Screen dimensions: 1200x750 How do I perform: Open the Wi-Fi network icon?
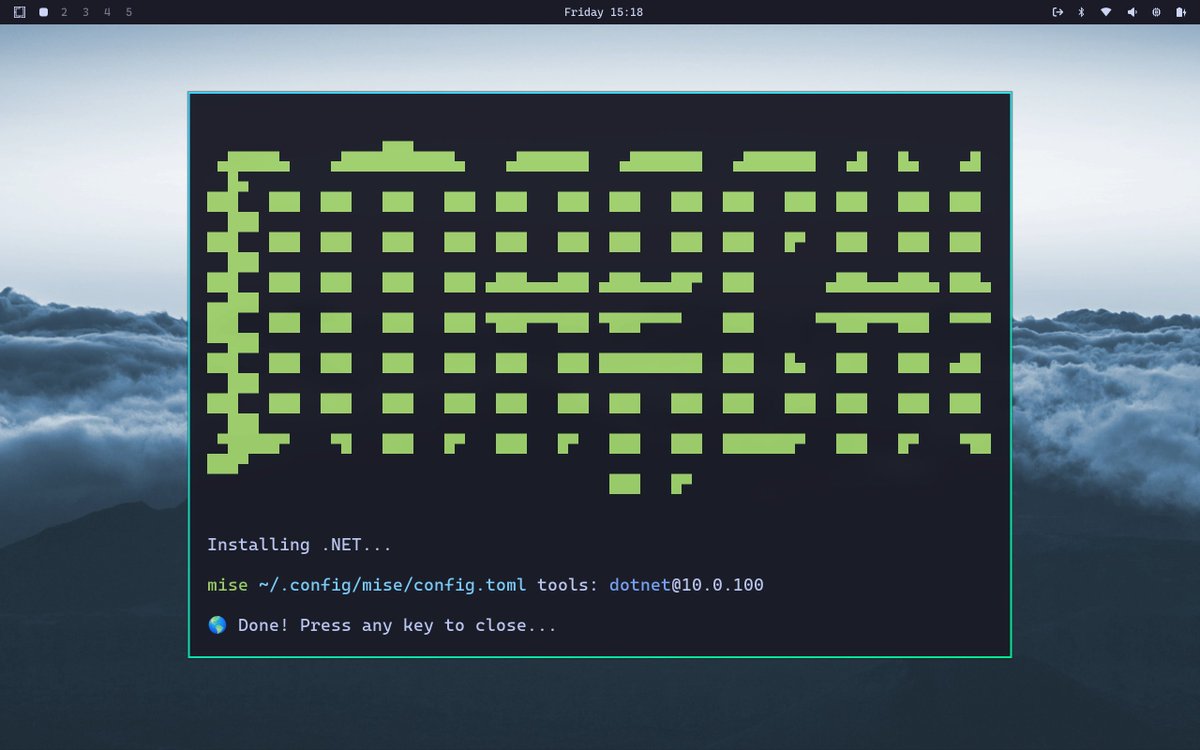[x=1106, y=12]
